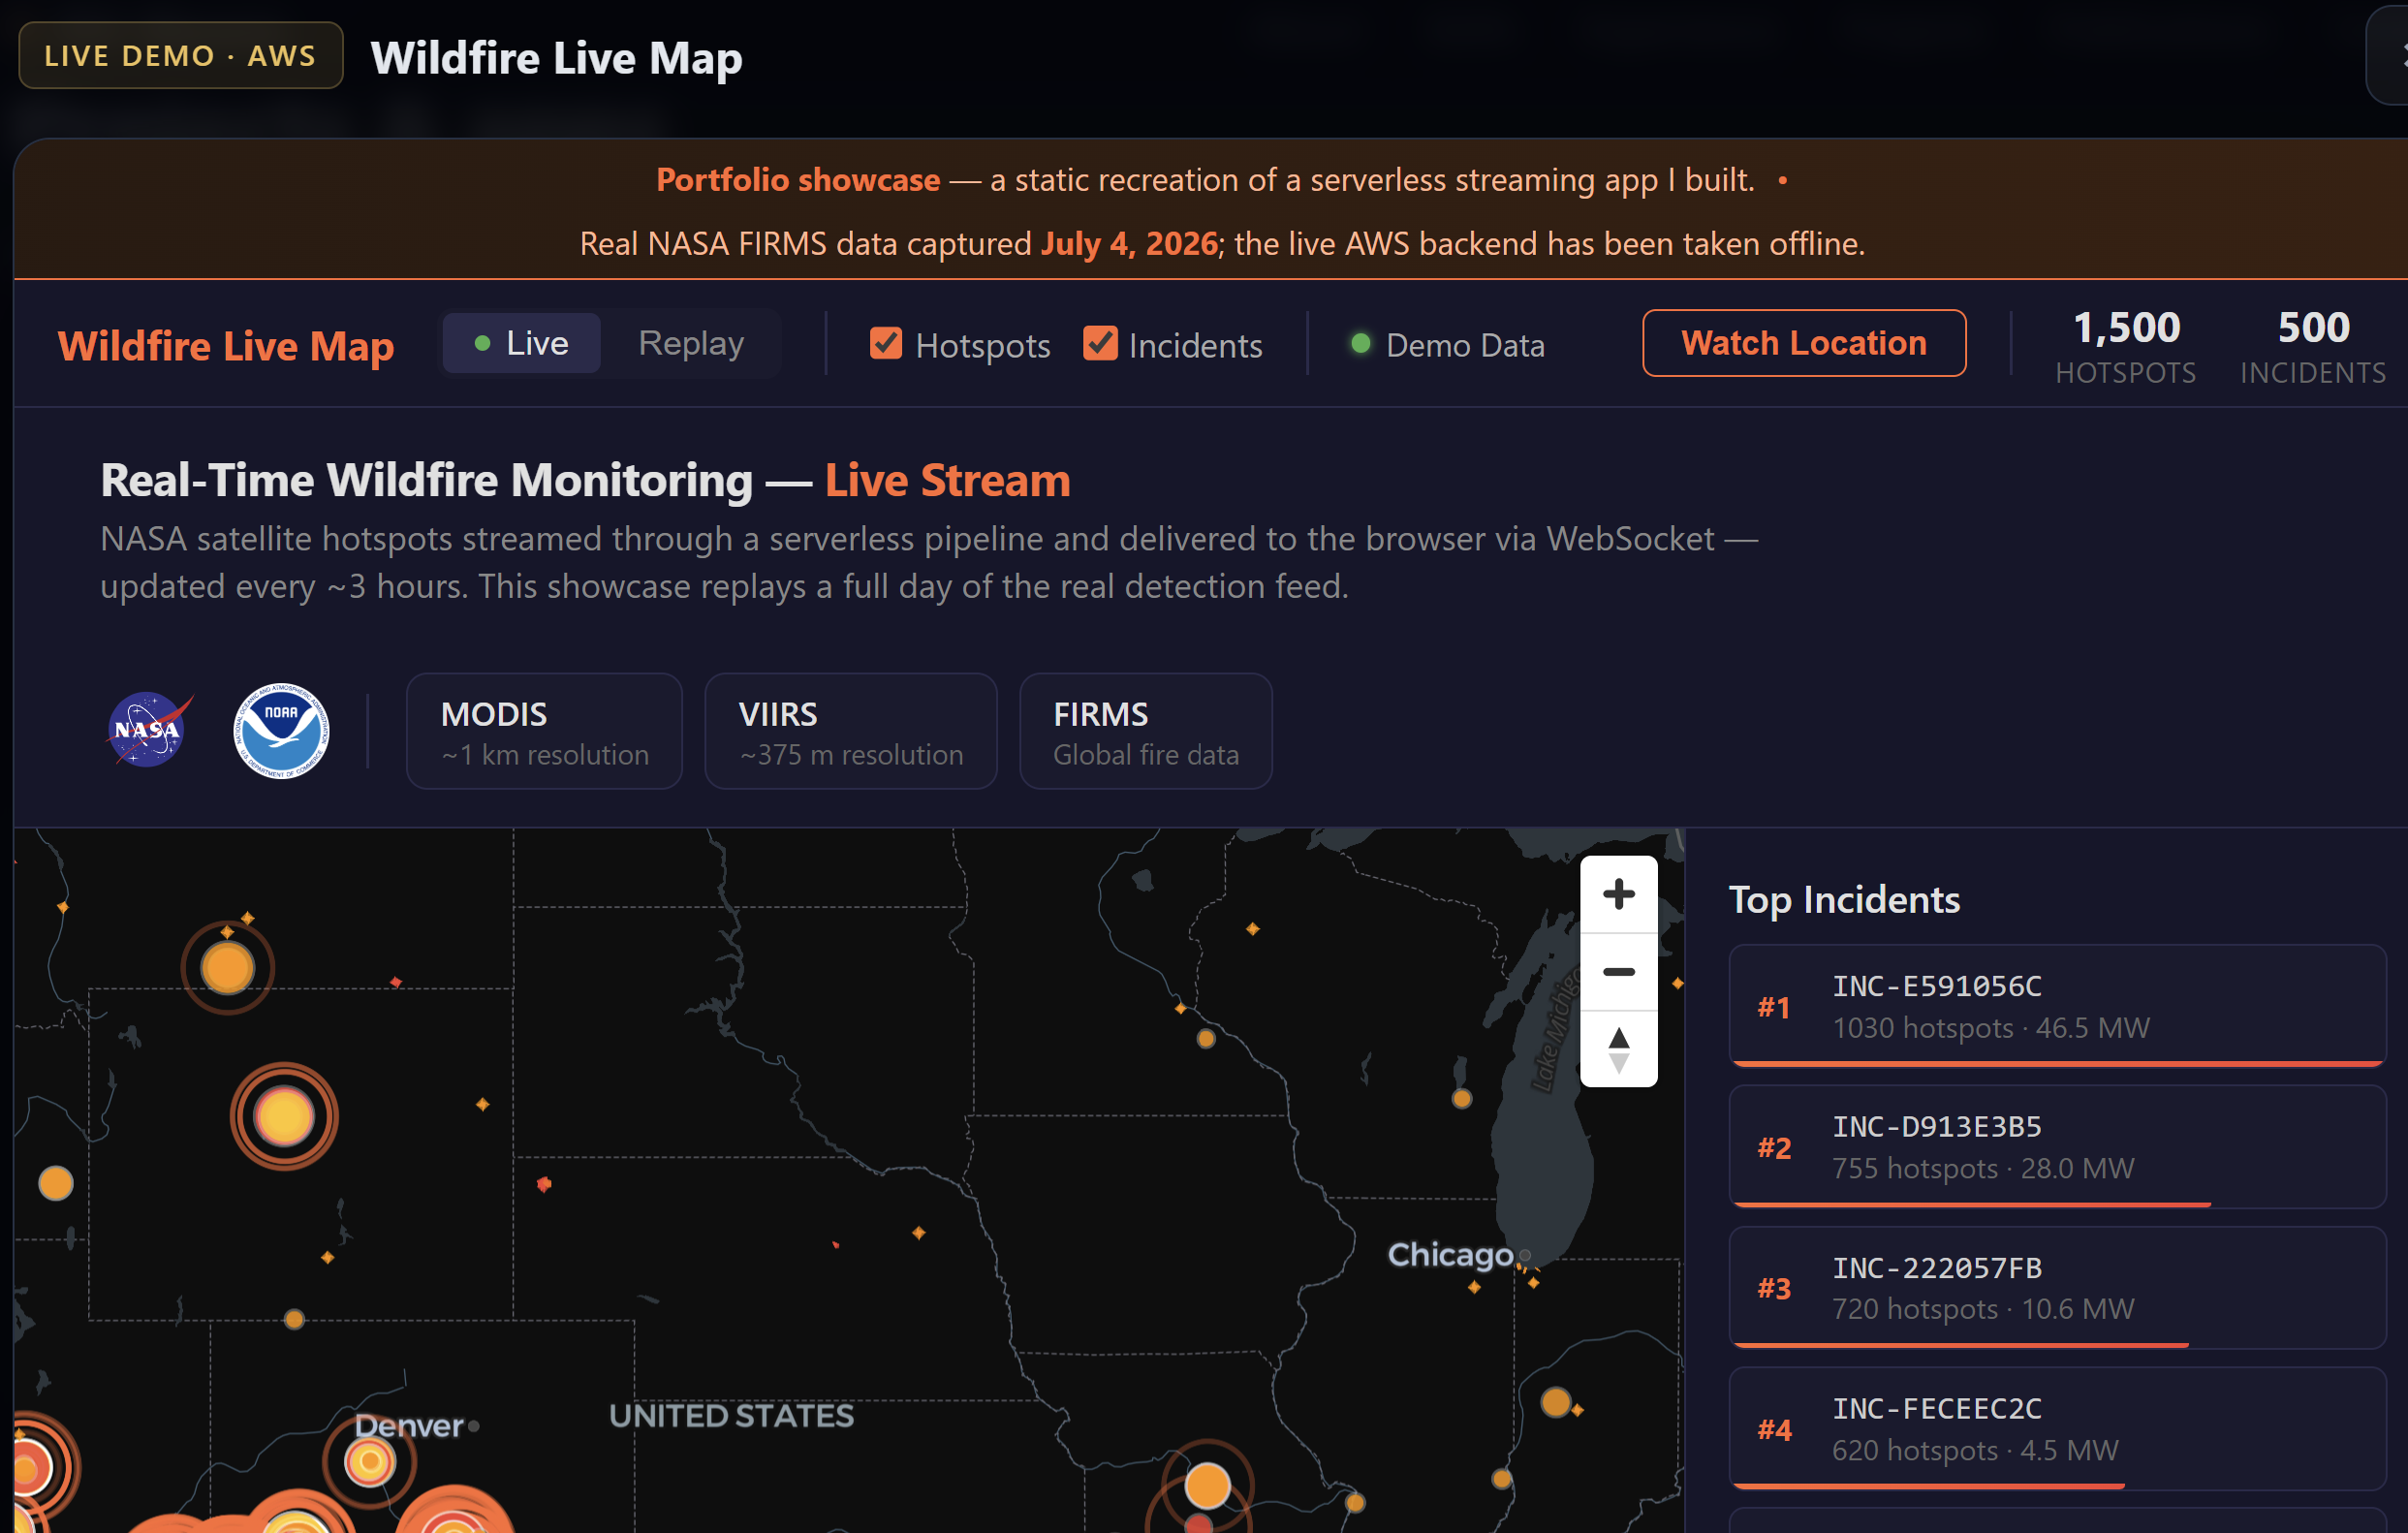Image resolution: width=2408 pixels, height=1533 pixels.
Task: Open incident #3 INC-222057FB
Action: pos(2056,1288)
